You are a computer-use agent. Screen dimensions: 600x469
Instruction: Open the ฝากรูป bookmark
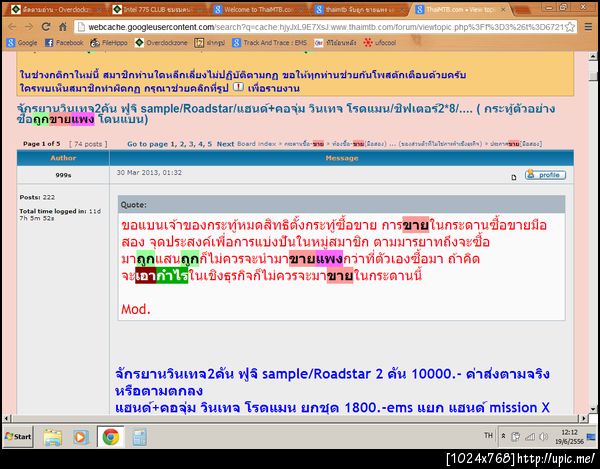[209, 43]
